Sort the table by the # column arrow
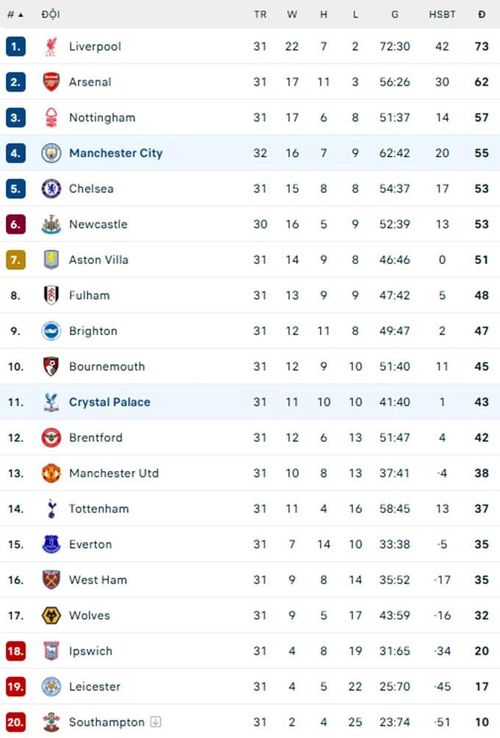 pos(20,15)
